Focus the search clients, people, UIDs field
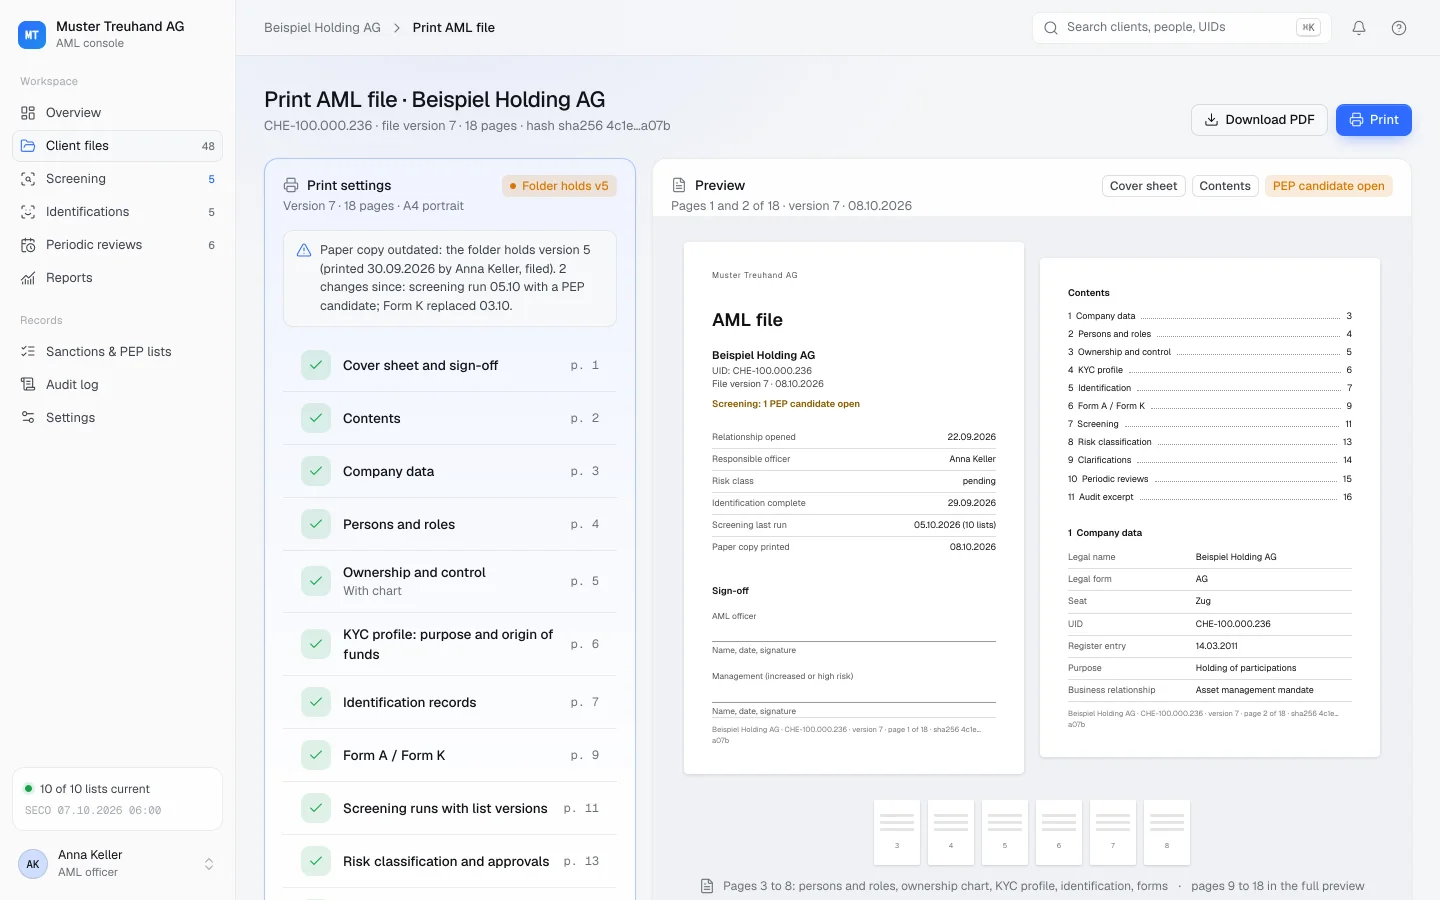The image size is (1440, 900). click(1181, 28)
